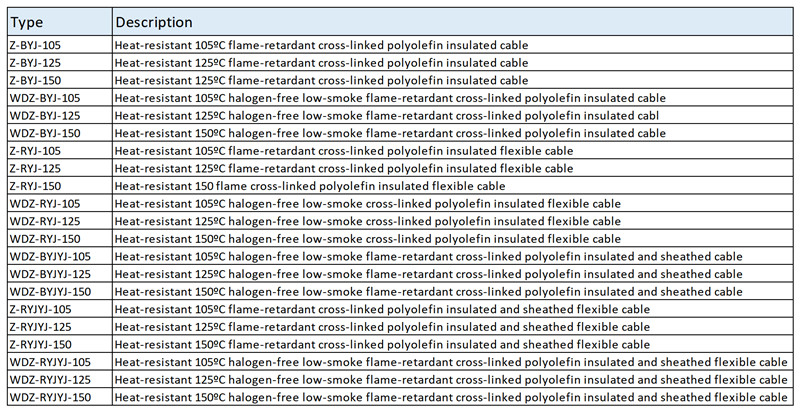Select the WDZ-BYJ-150 type cell
Viewport: 800px width, 412px height.
pos(45,133)
